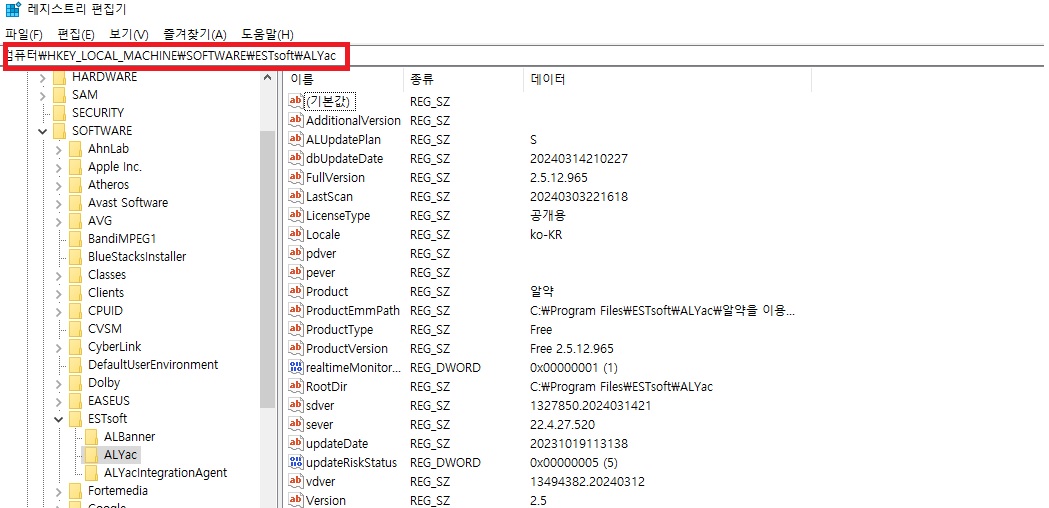Viewport: 1049px width, 508px height.
Task: Select the EASEUS tree key
Action: pyautogui.click(x=108, y=401)
